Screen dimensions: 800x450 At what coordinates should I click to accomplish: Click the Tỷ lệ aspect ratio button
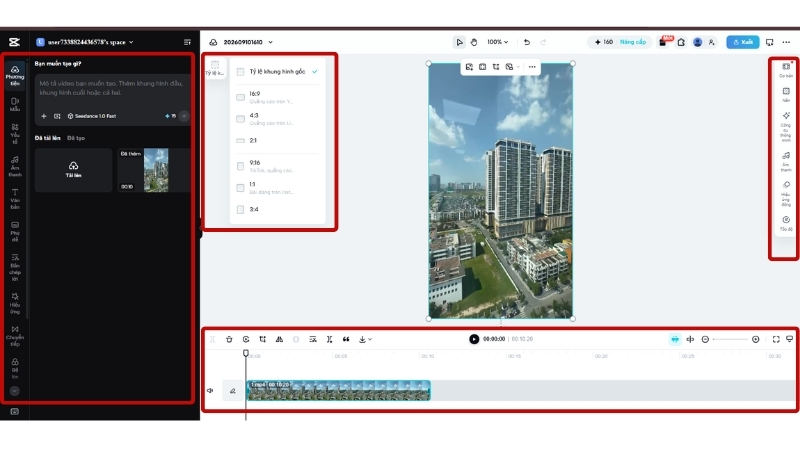[215, 68]
